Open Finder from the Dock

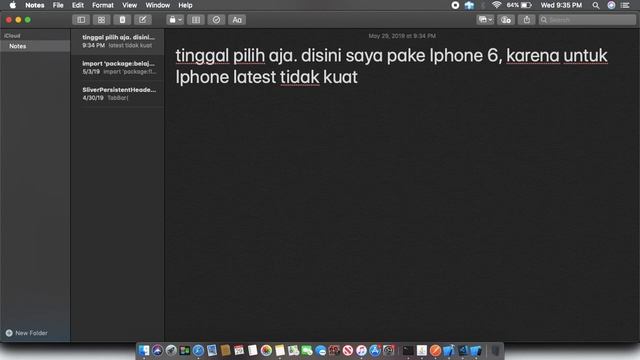pos(144,351)
